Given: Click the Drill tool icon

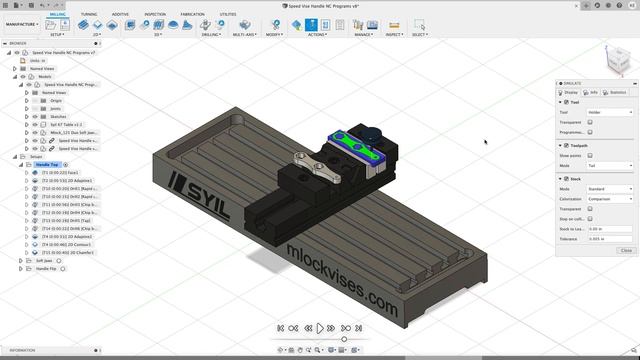Looking at the screenshot, I should point(205,25).
